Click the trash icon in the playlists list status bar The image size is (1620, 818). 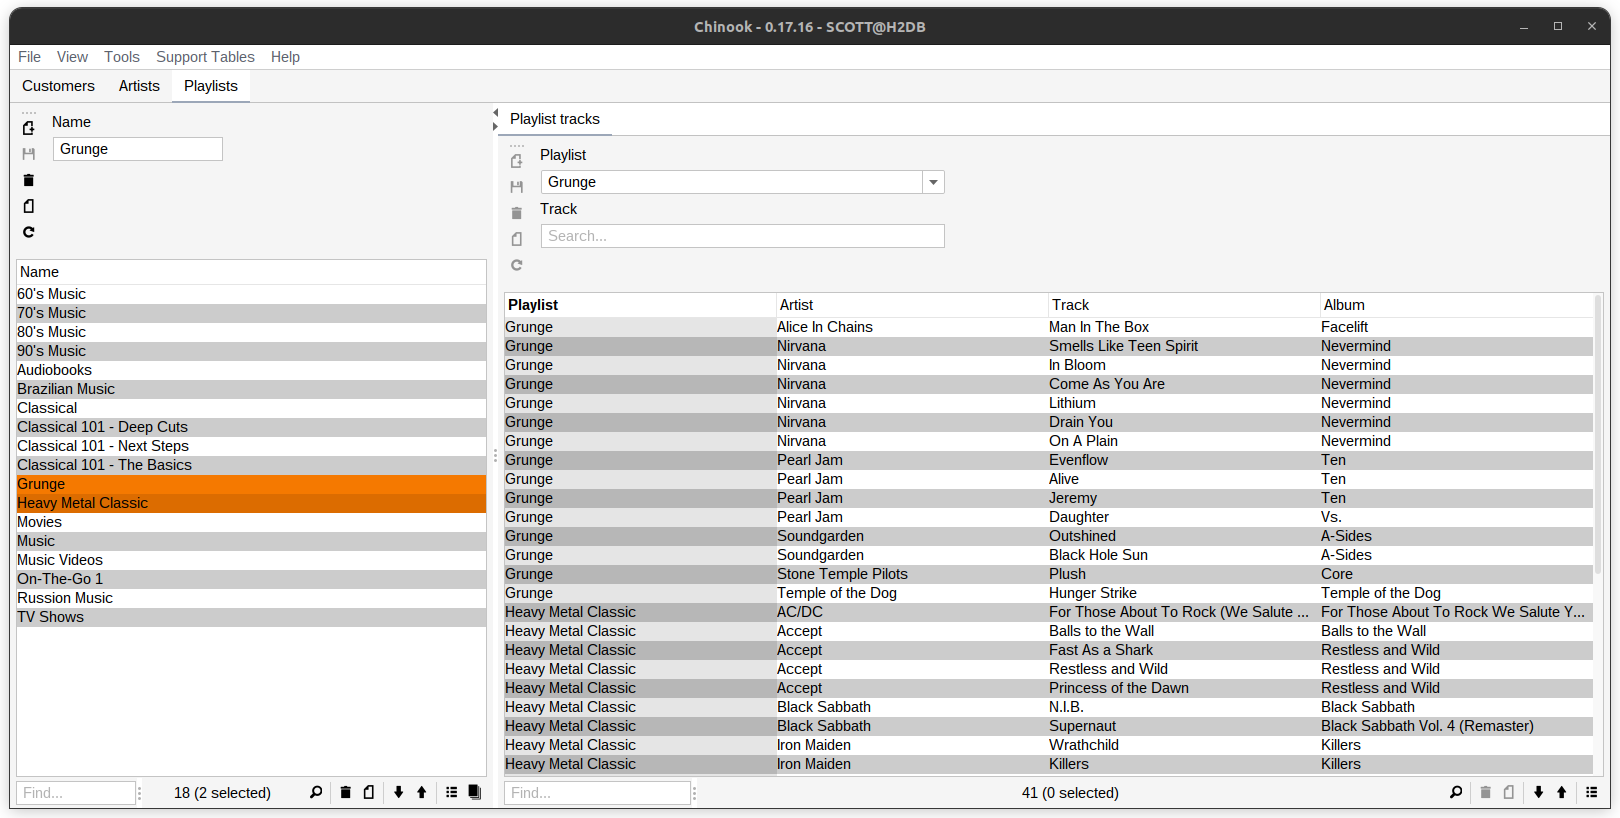pos(345,792)
